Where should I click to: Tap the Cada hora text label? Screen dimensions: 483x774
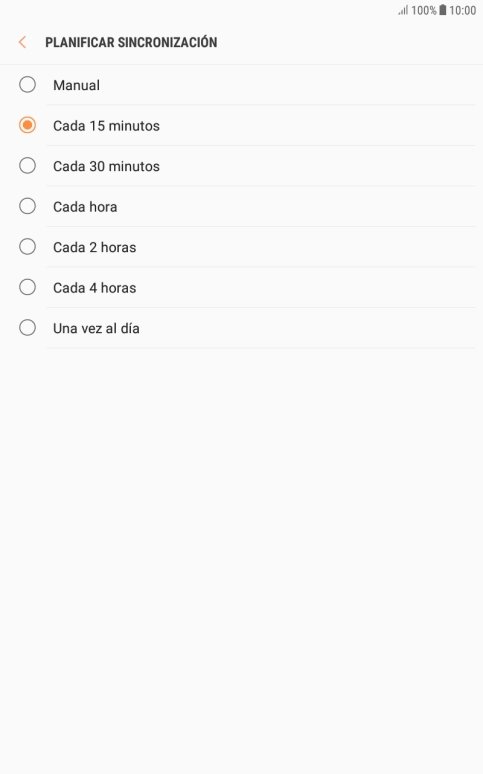(85, 207)
